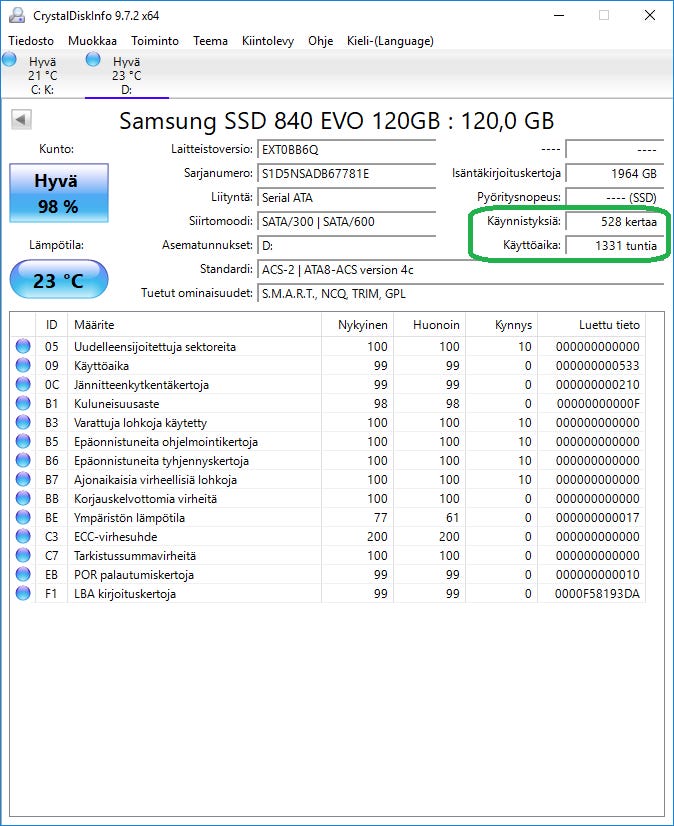Click blue status icon for attribute 0C
This screenshot has height=826, width=674.
coord(23,385)
